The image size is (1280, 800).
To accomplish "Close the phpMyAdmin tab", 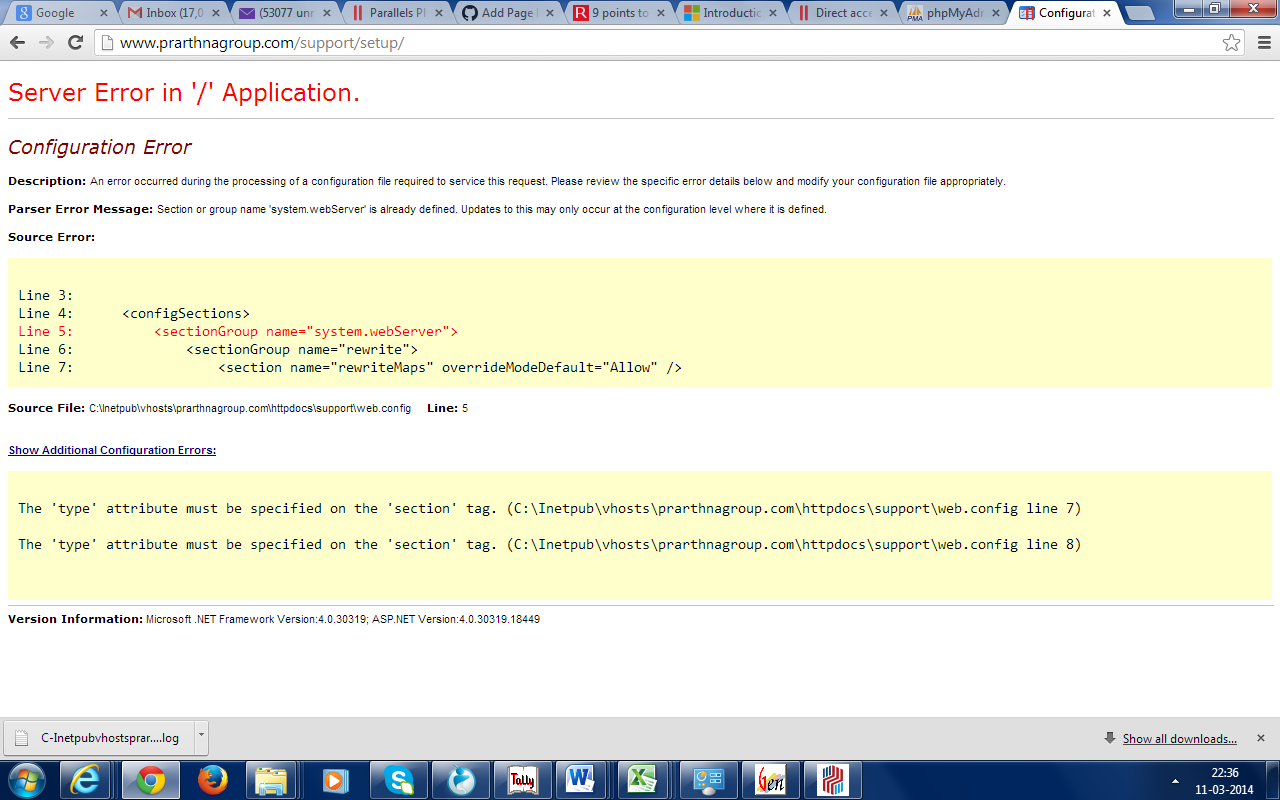I will pos(994,13).
